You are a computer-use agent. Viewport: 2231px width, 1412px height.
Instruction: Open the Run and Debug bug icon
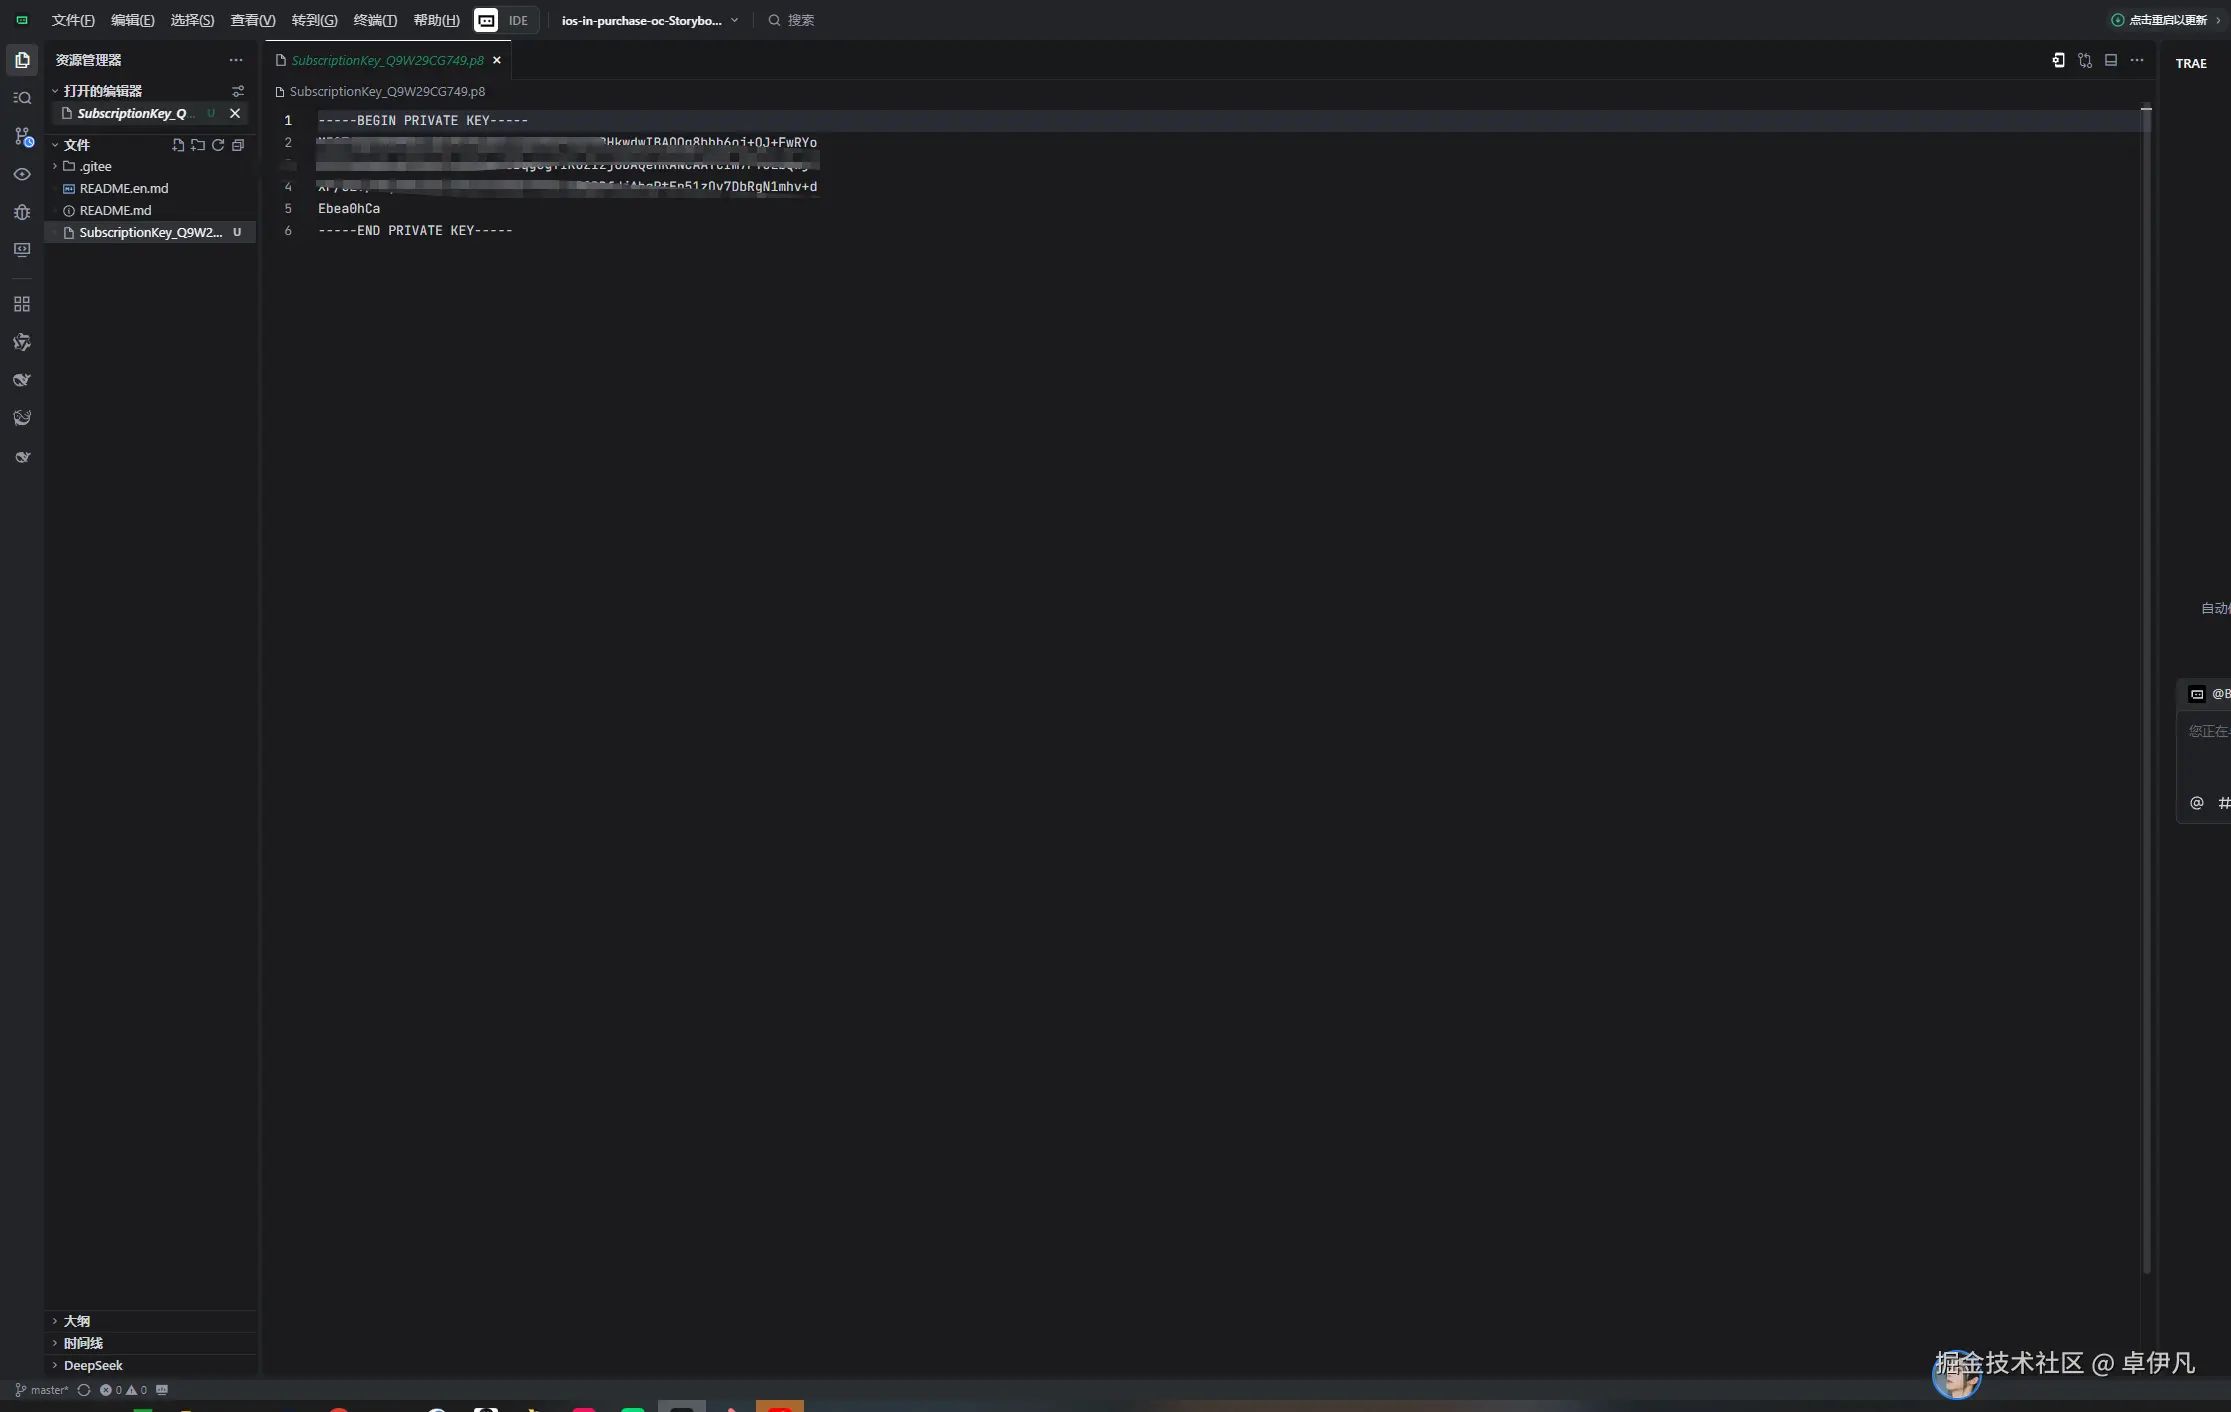(x=22, y=212)
